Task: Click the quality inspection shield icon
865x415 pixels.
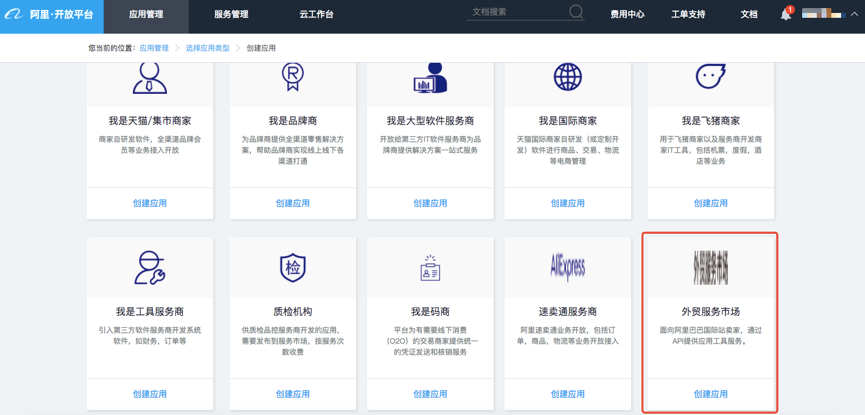Action: 292,268
